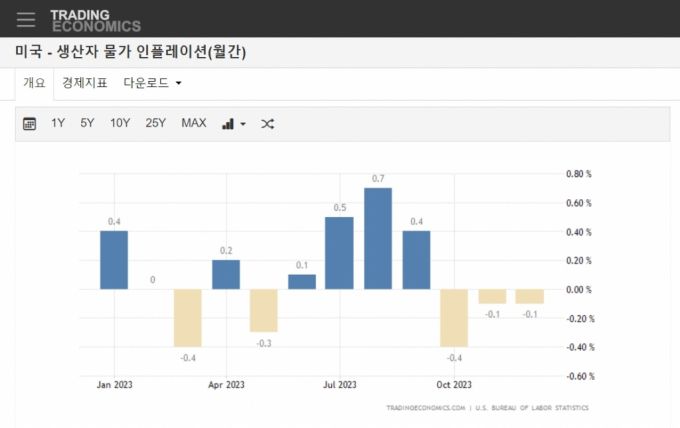Expand the chart type dropdown arrow
Screen dimensions: 680x428
click(242, 125)
